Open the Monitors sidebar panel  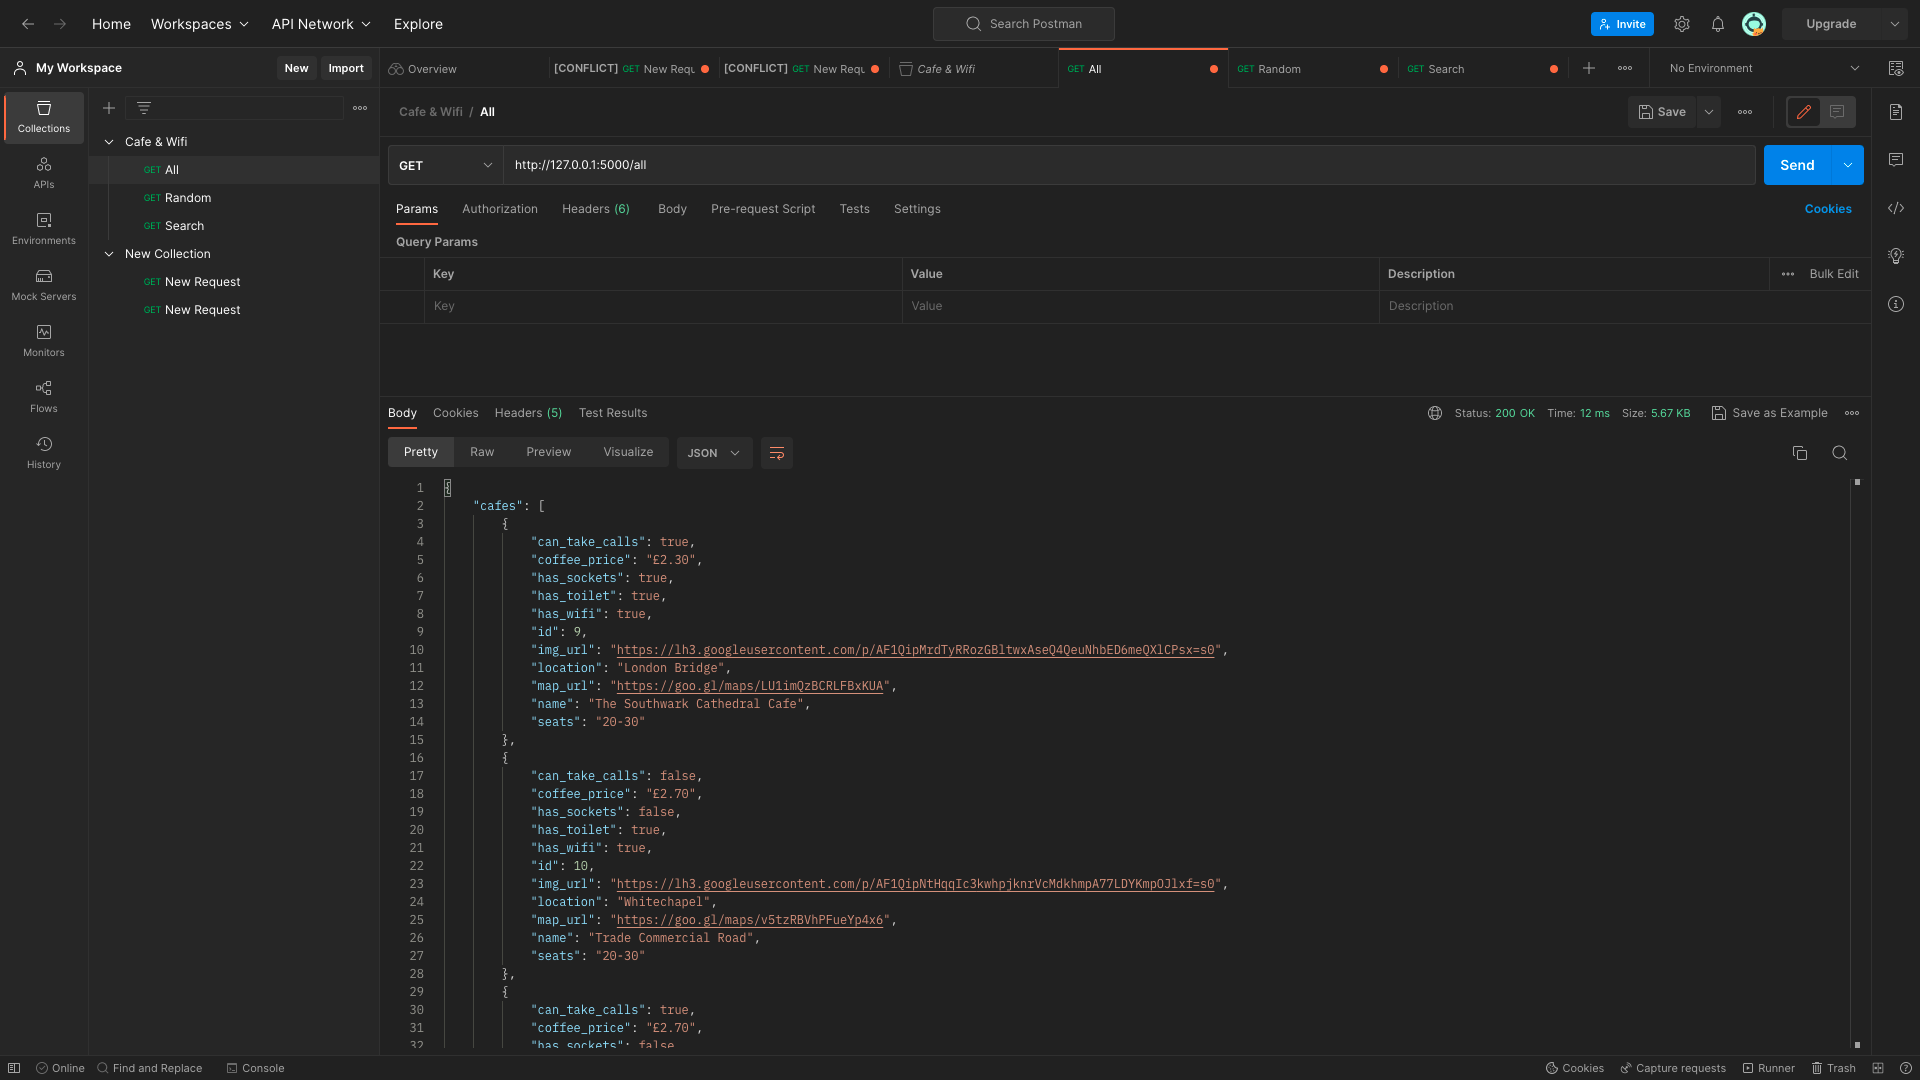pos(43,340)
